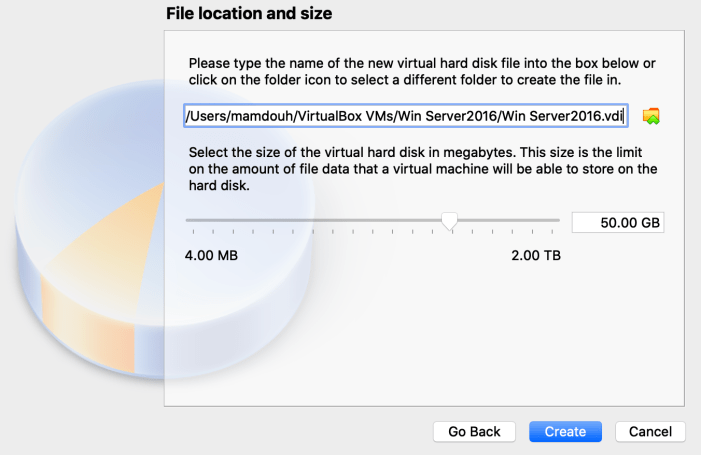This screenshot has width=701, height=455.
Task: Click the 4.00 MB minimum size label
Action: pos(211,256)
